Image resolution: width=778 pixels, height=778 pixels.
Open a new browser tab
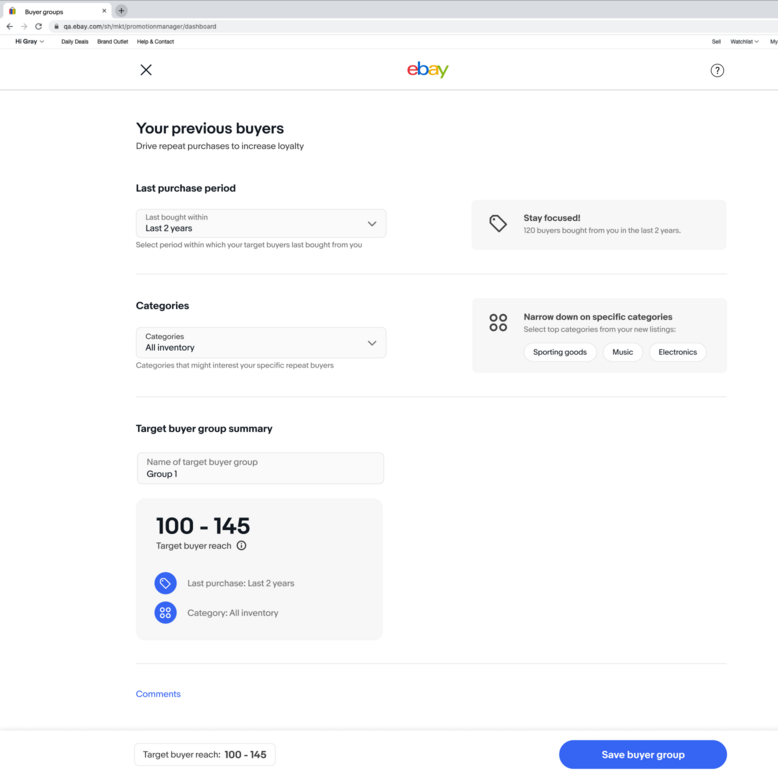121,11
